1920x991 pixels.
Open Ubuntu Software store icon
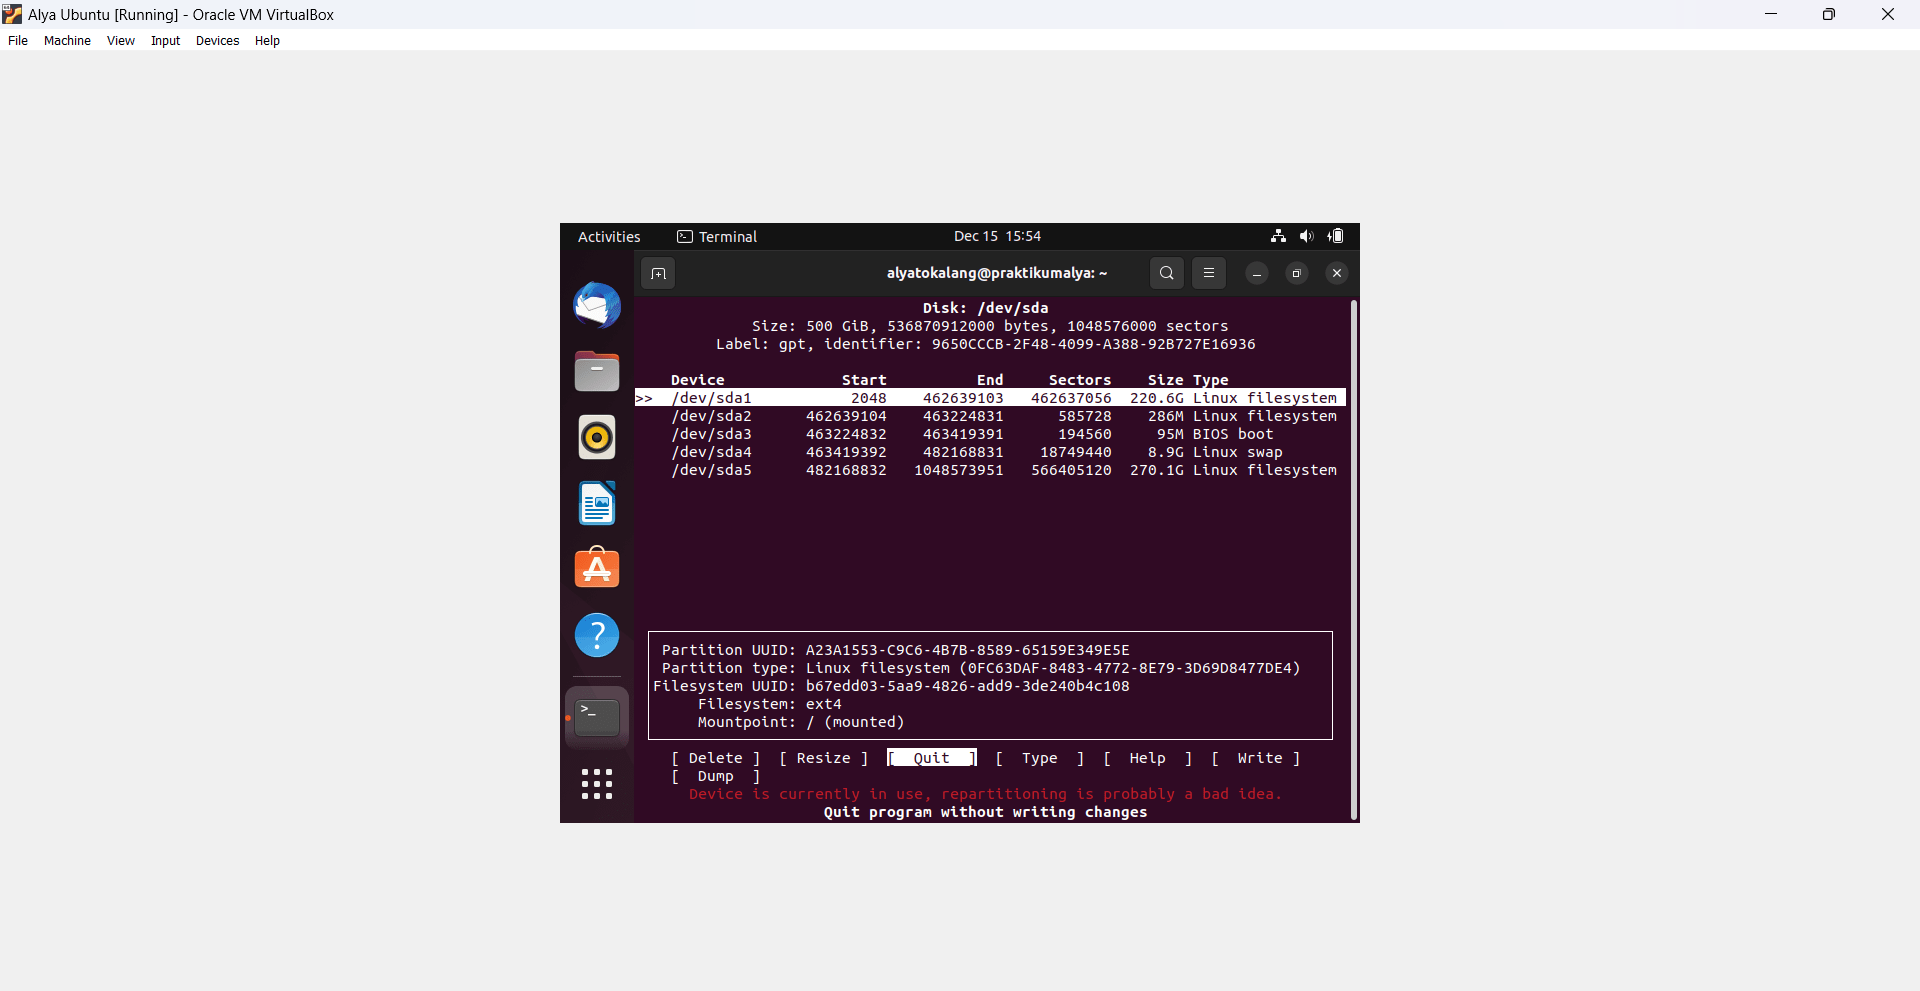597,568
